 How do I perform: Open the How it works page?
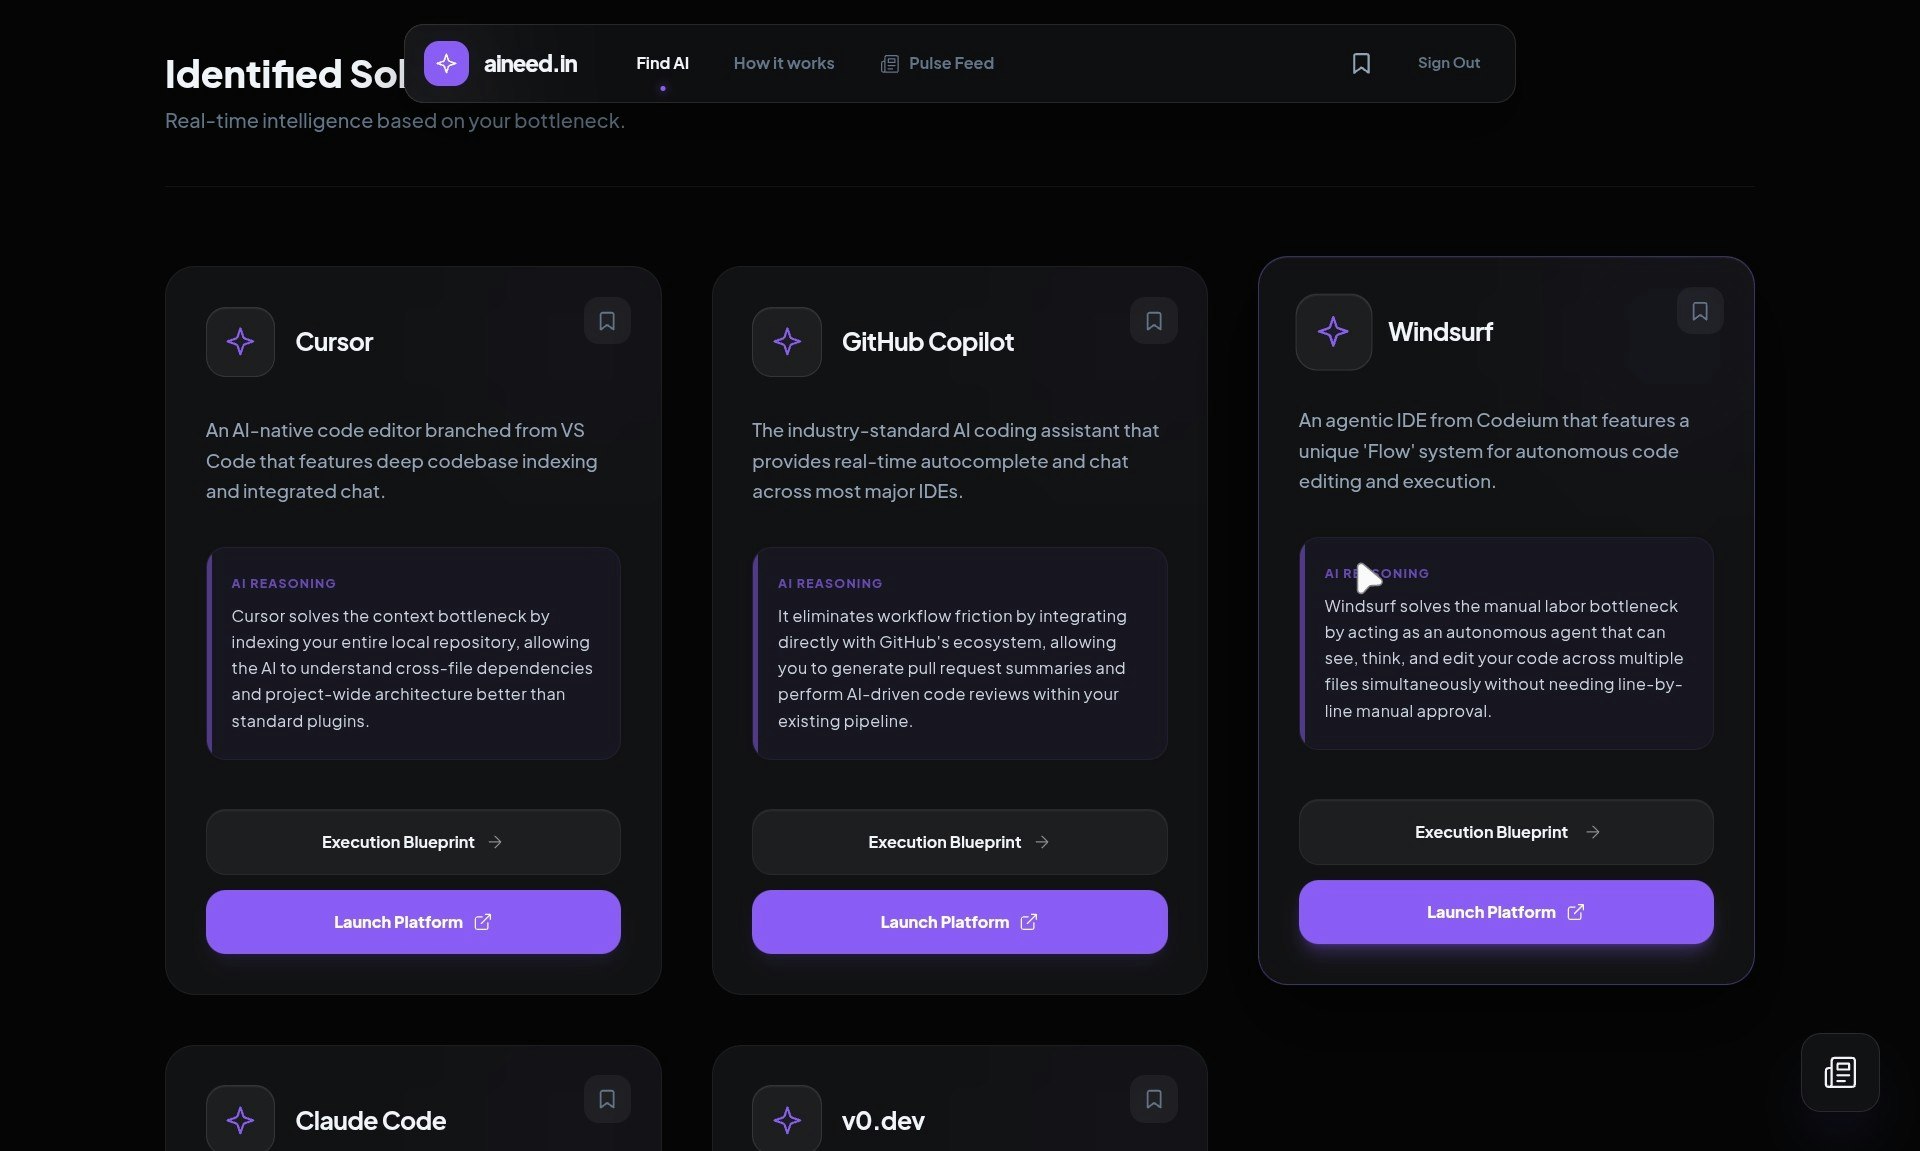point(784,63)
